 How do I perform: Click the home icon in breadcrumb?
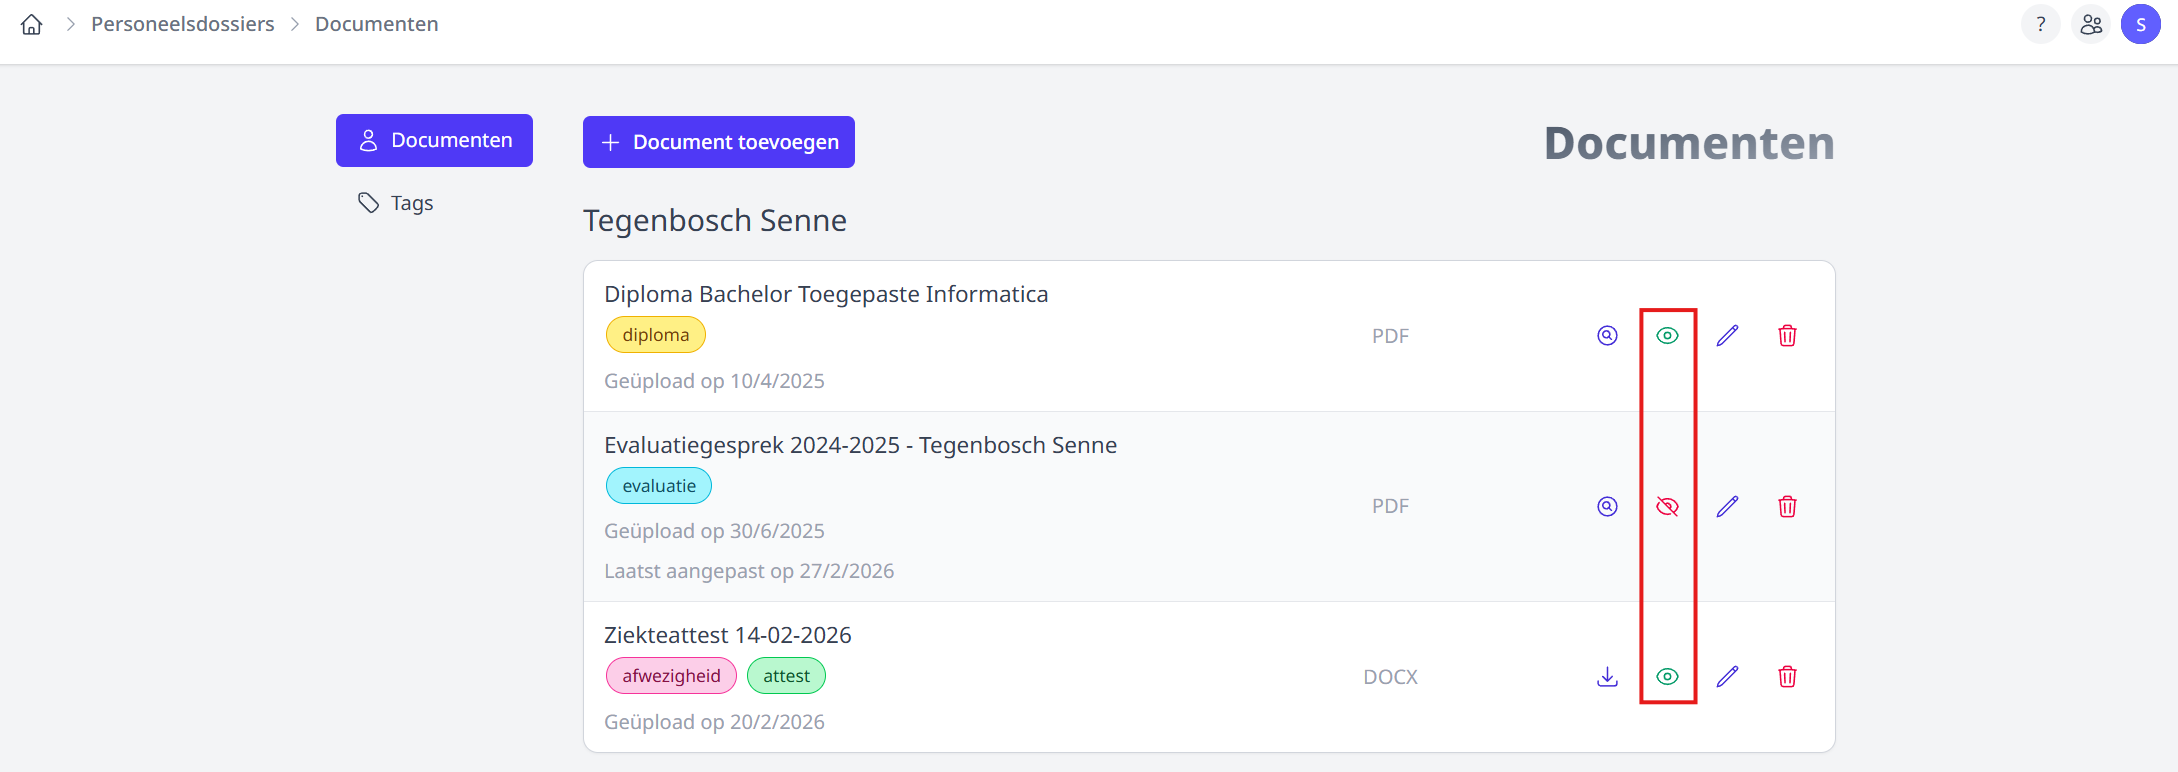(32, 24)
